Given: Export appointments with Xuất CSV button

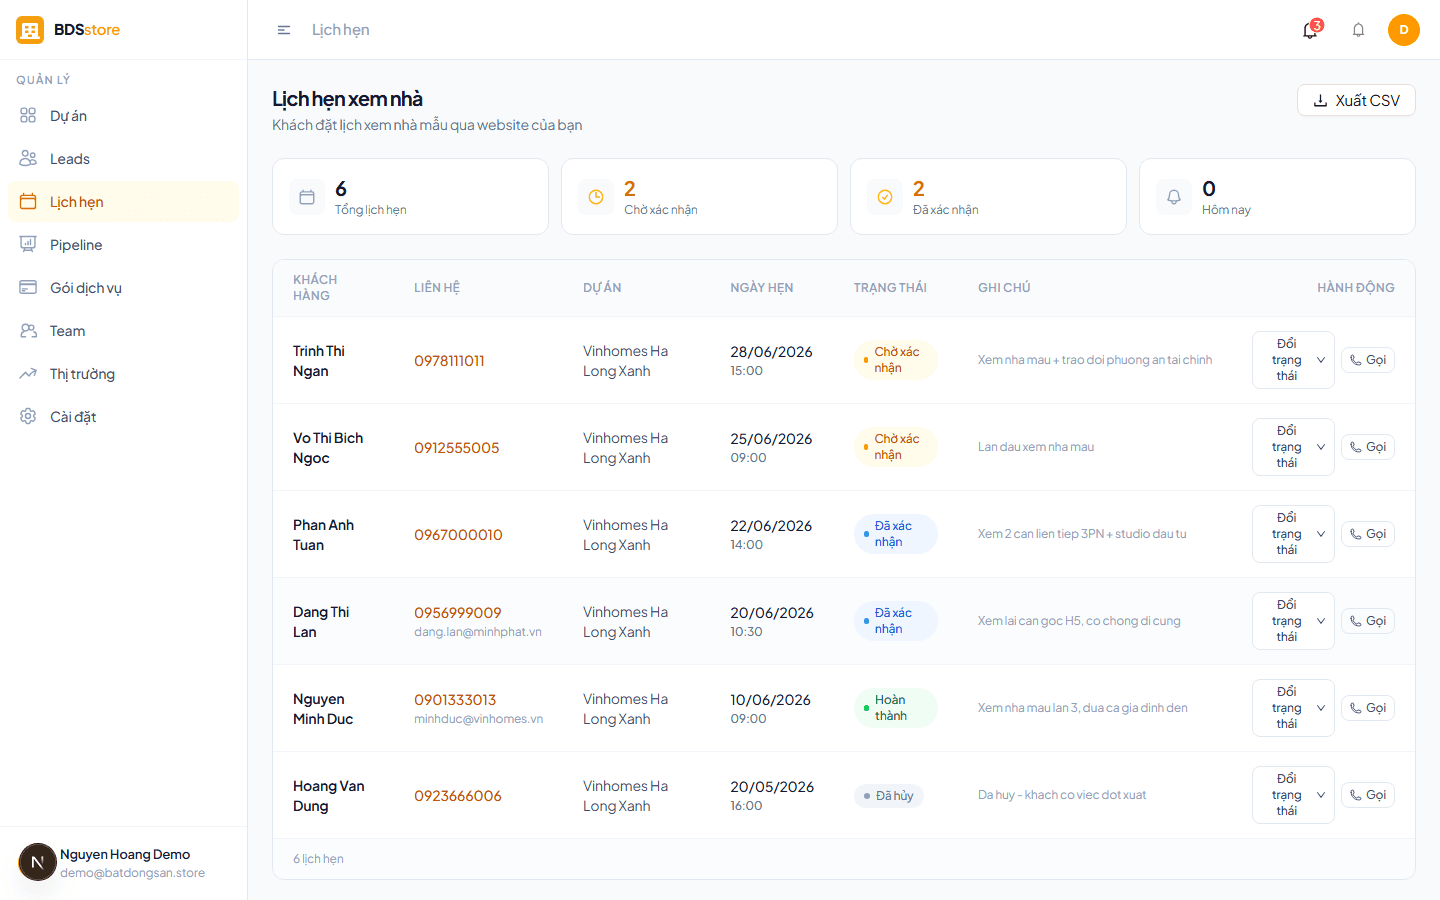Looking at the screenshot, I should coord(1356,100).
